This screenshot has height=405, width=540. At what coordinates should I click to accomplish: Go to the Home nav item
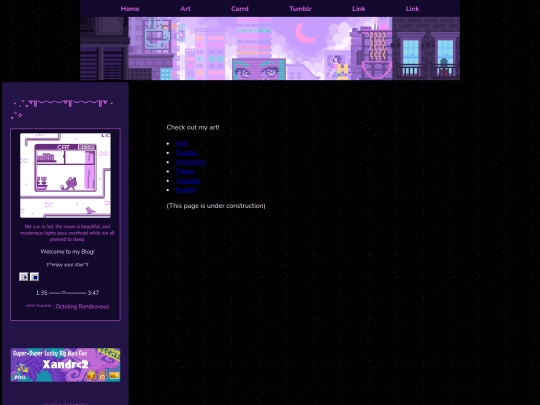[x=130, y=9]
